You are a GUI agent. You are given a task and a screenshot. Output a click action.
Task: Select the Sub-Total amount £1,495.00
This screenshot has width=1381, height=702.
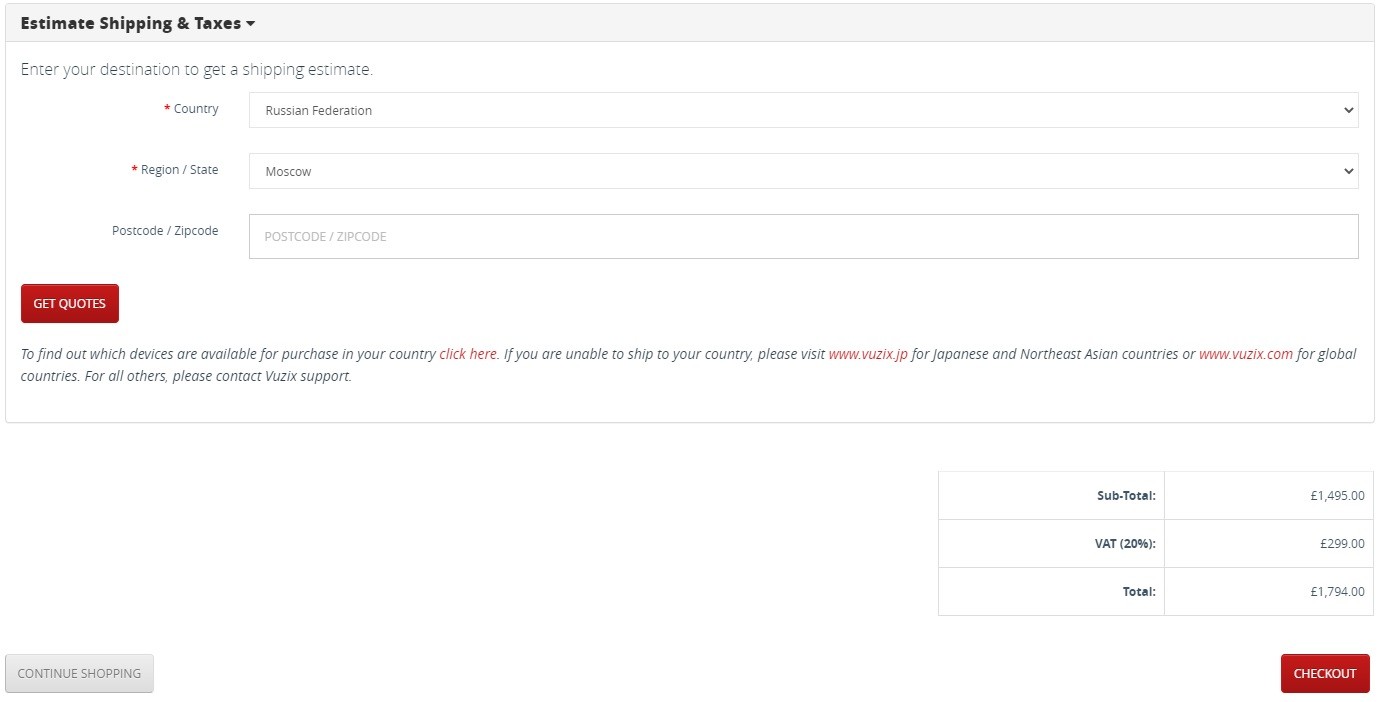(1336, 495)
